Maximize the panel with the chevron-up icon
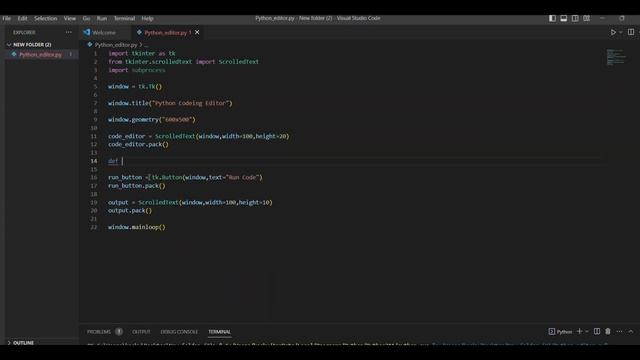This screenshot has width=640, height=360. click(631, 331)
